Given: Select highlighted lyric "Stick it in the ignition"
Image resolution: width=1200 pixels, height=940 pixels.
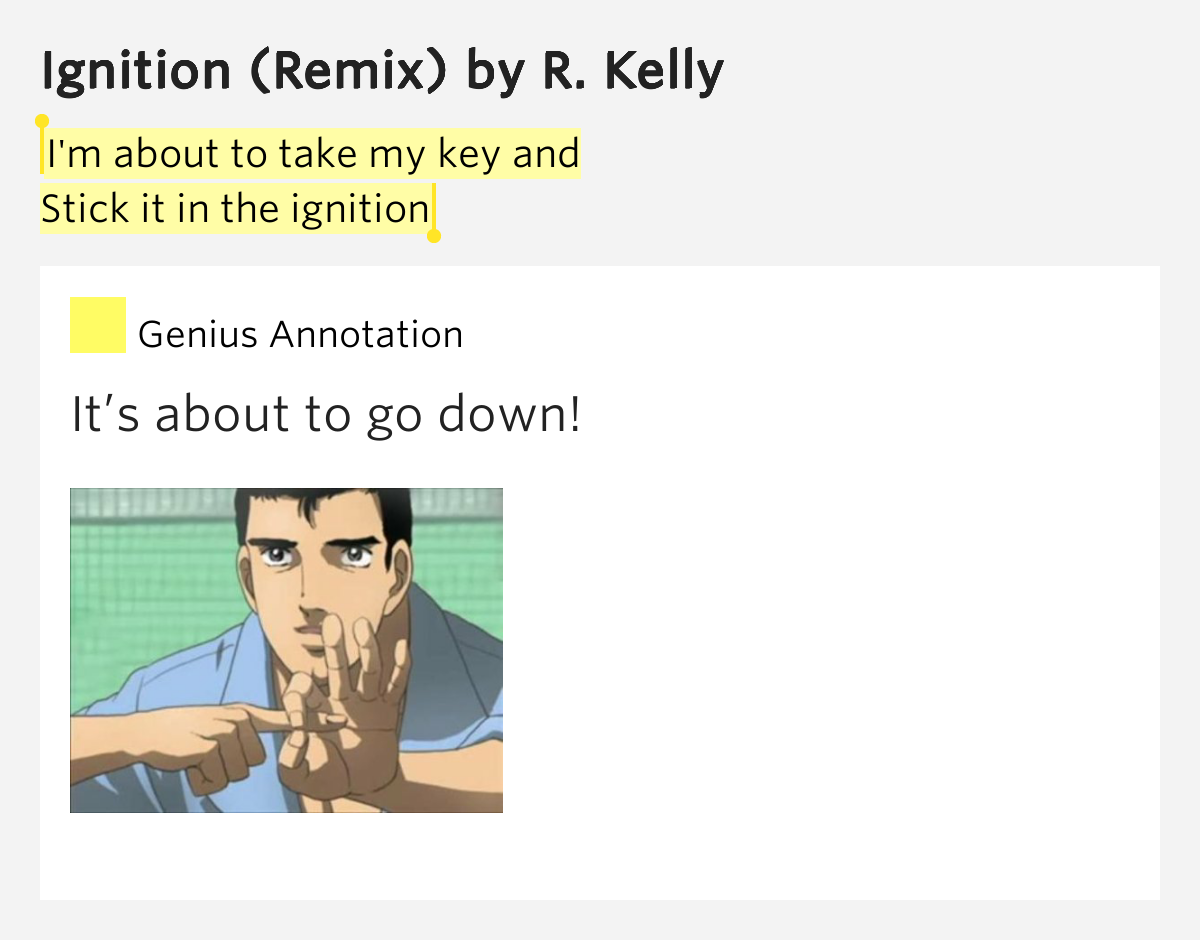Looking at the screenshot, I should coord(235,209).
